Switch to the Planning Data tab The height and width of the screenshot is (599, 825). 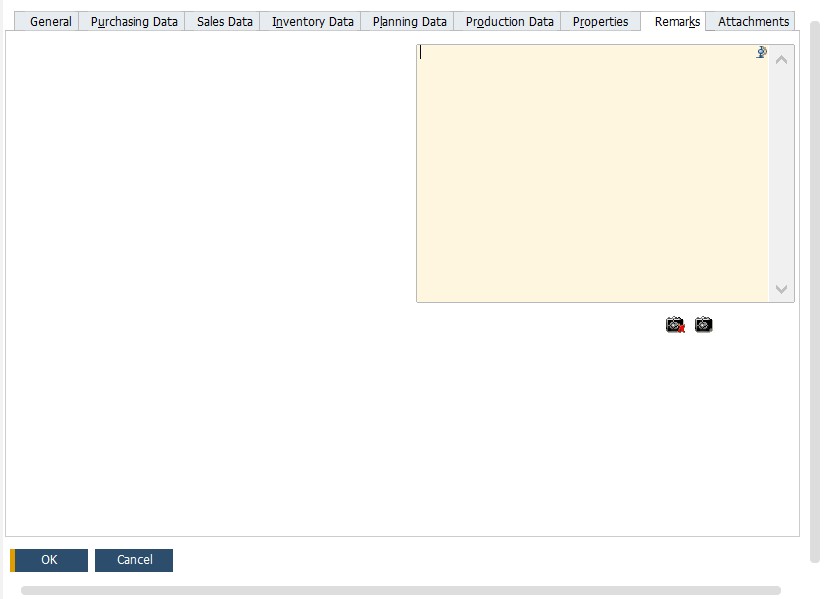tap(407, 20)
